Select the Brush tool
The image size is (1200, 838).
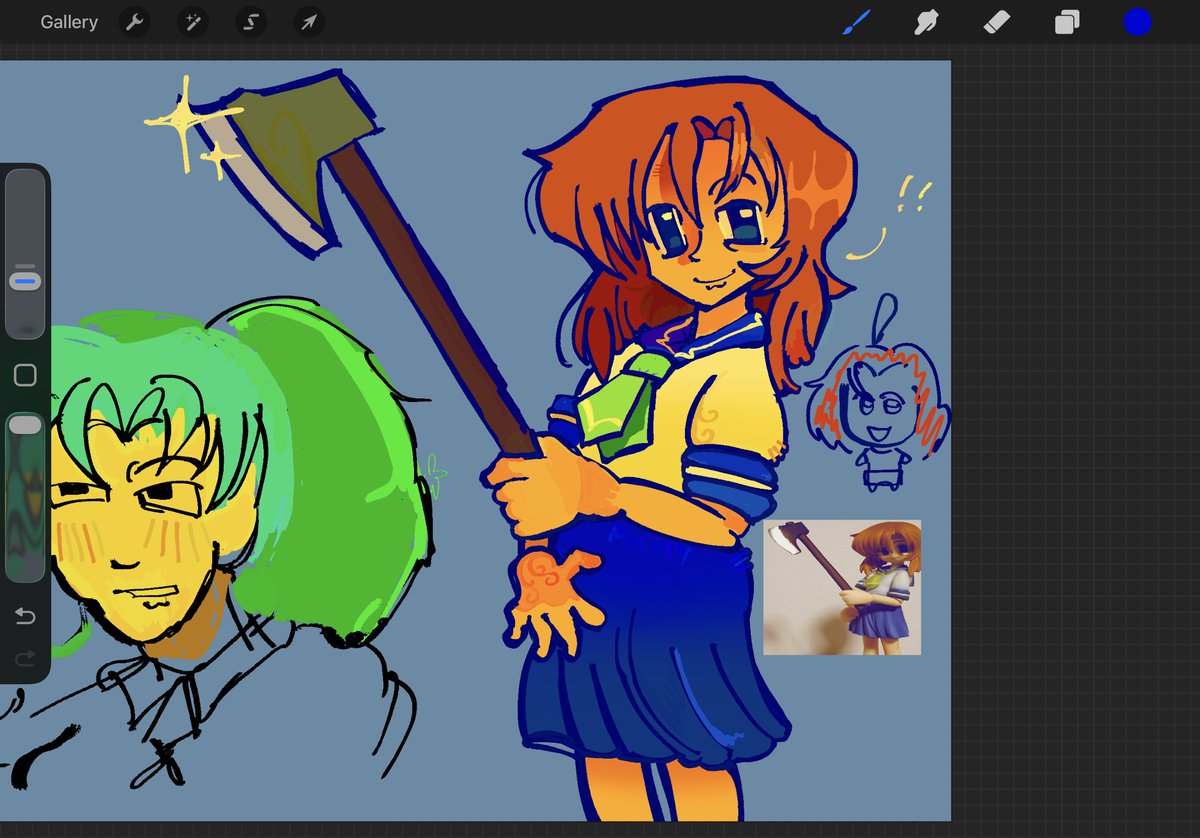coord(856,22)
